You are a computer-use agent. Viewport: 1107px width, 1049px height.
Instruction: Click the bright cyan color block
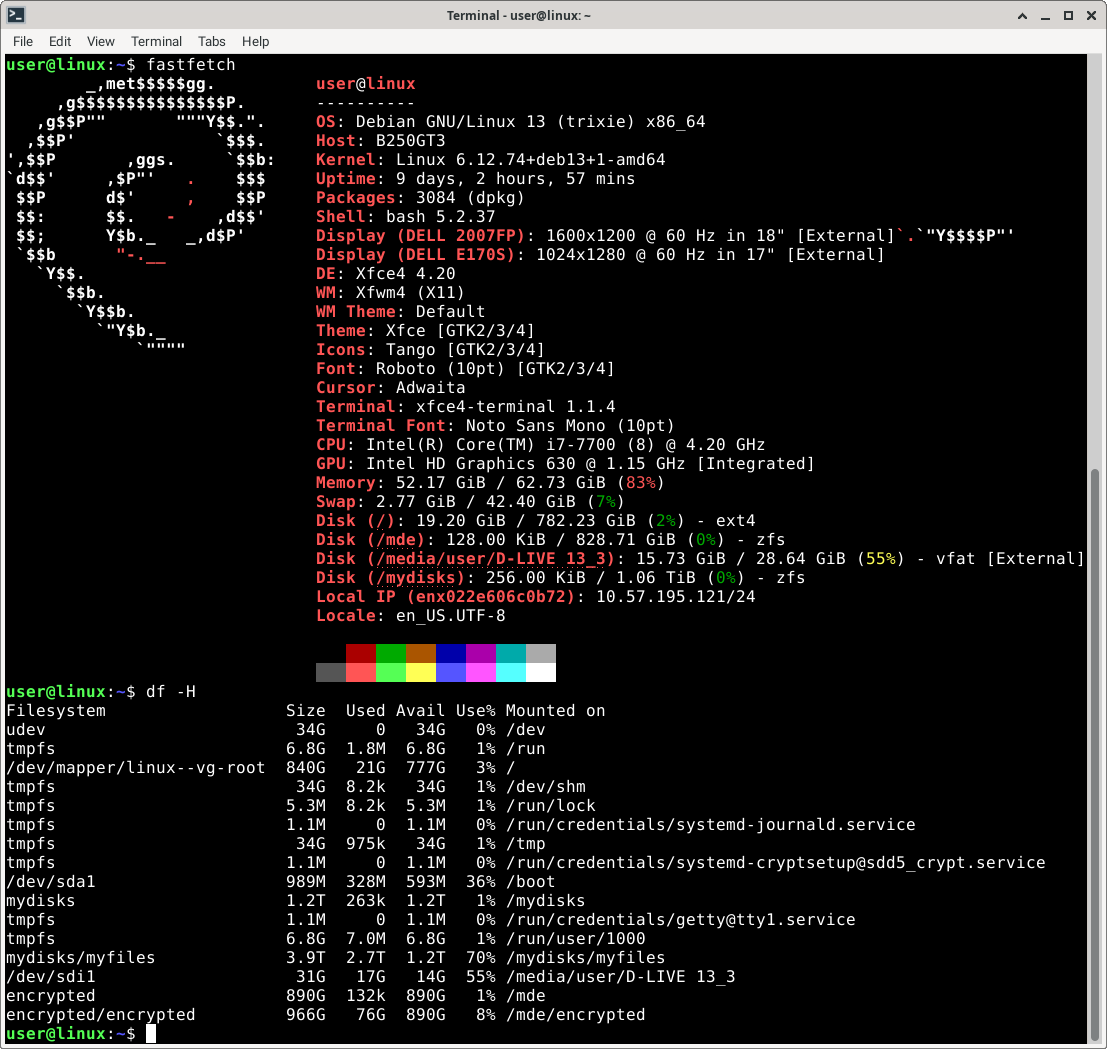tap(511, 672)
